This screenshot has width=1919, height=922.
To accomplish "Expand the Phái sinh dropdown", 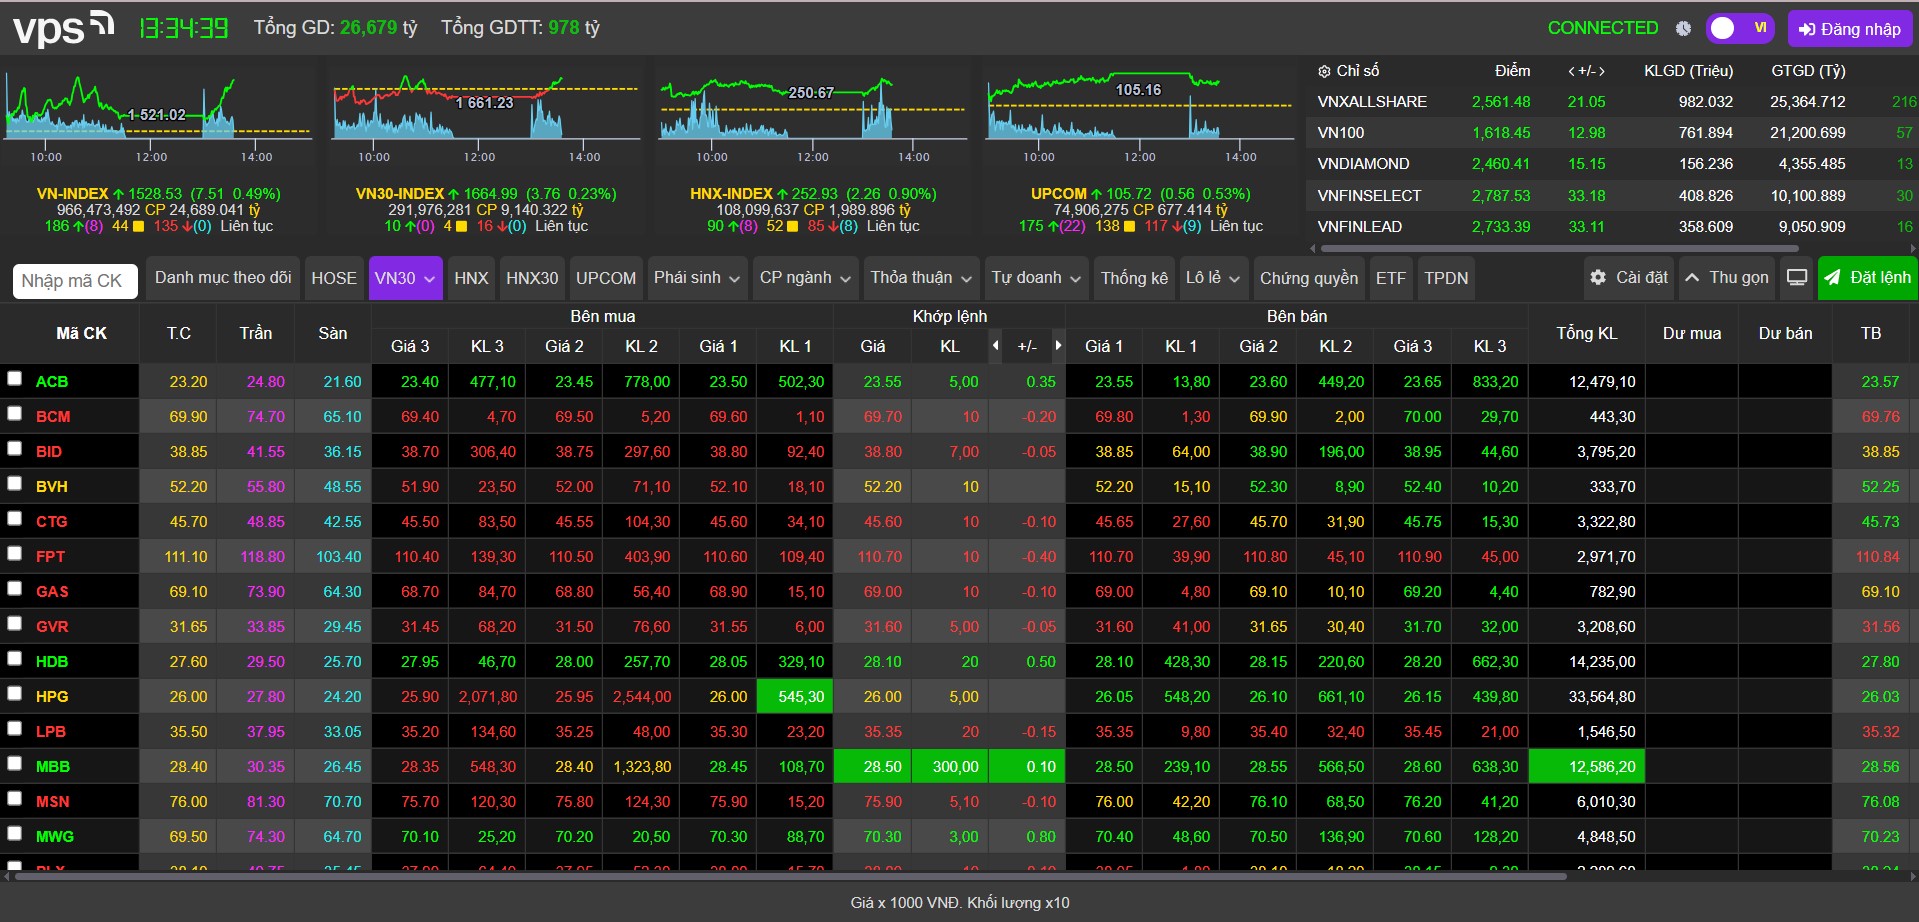I will (696, 278).
